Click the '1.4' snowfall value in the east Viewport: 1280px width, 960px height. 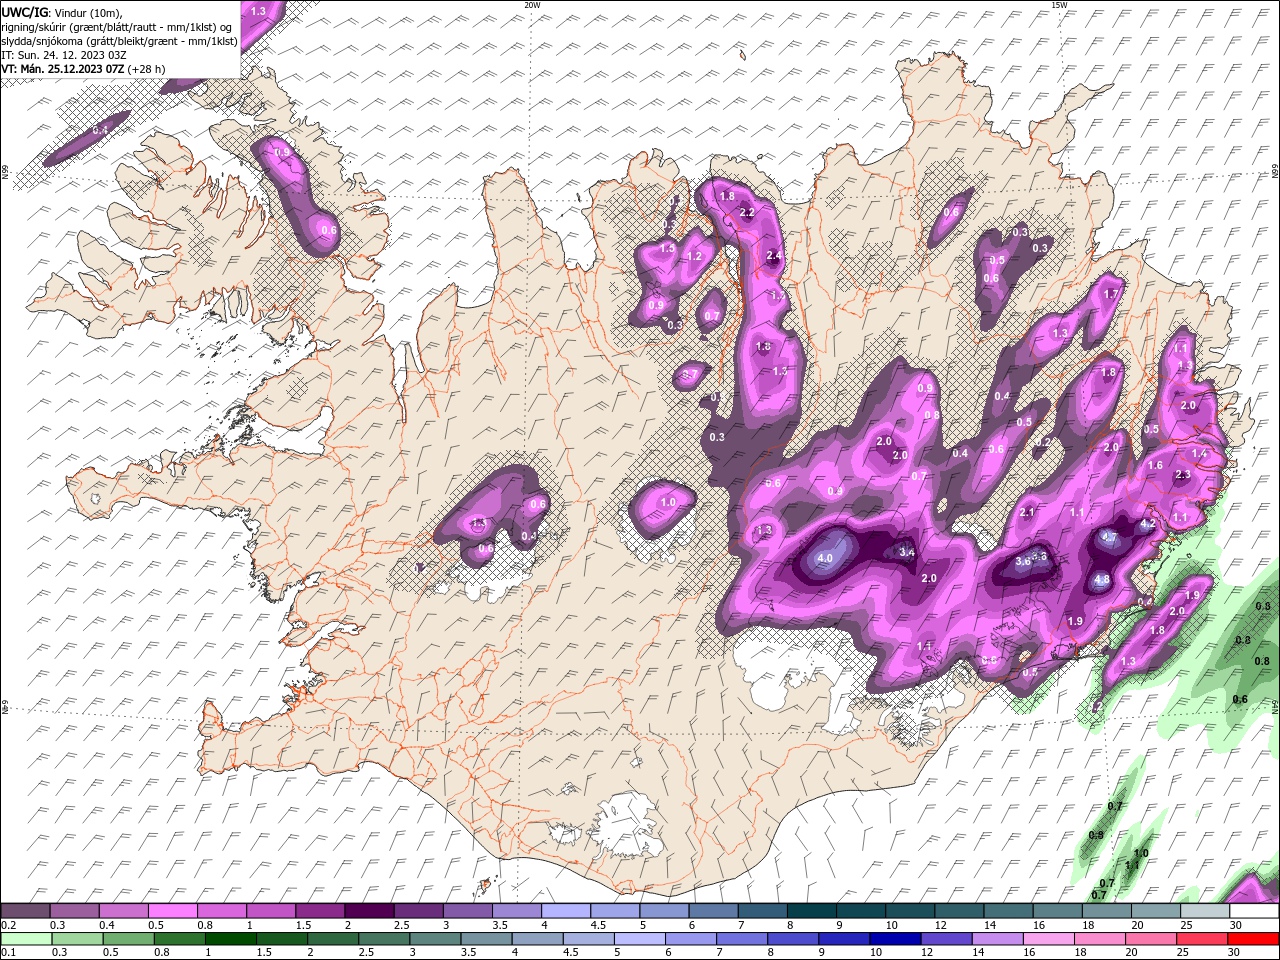coord(1200,454)
